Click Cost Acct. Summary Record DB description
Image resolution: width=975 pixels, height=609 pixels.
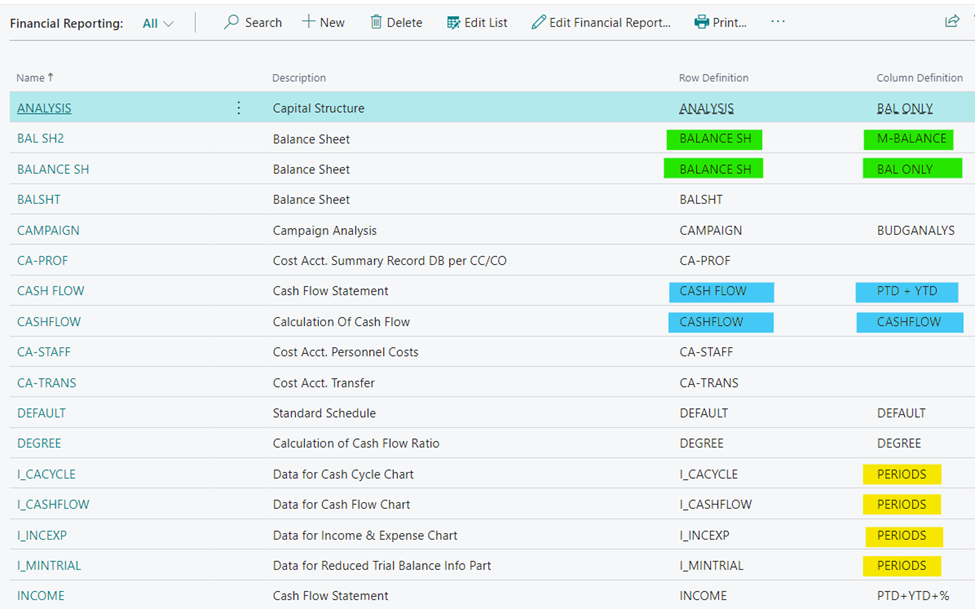coord(389,261)
